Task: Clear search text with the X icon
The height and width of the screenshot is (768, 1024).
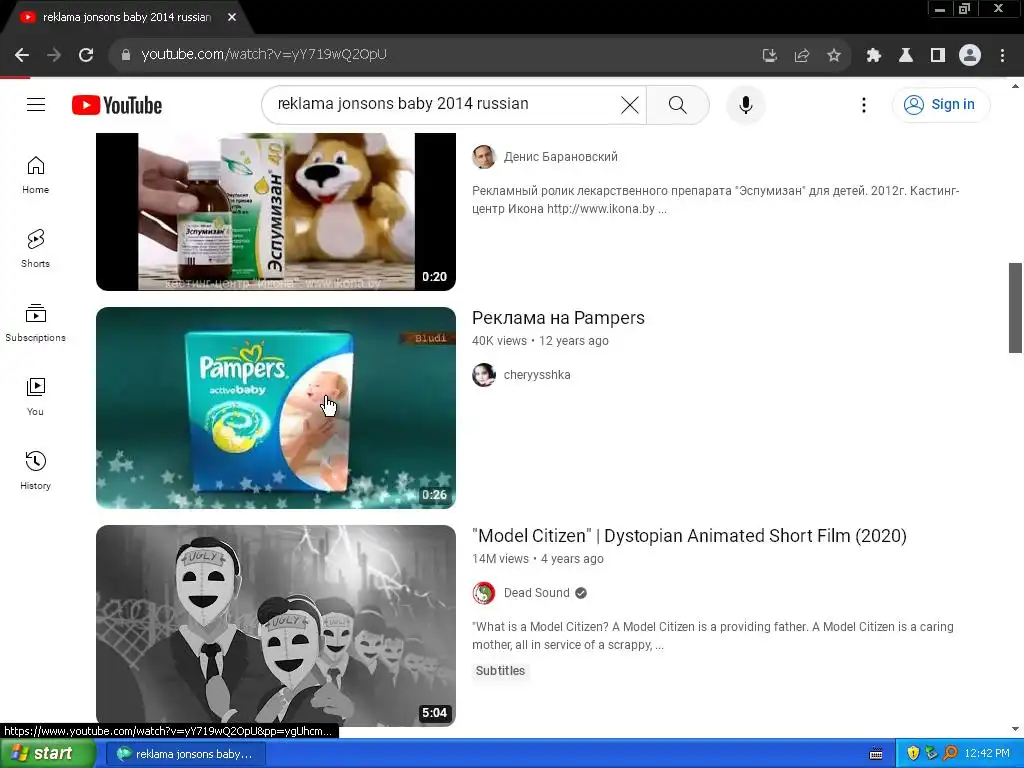Action: tap(630, 104)
